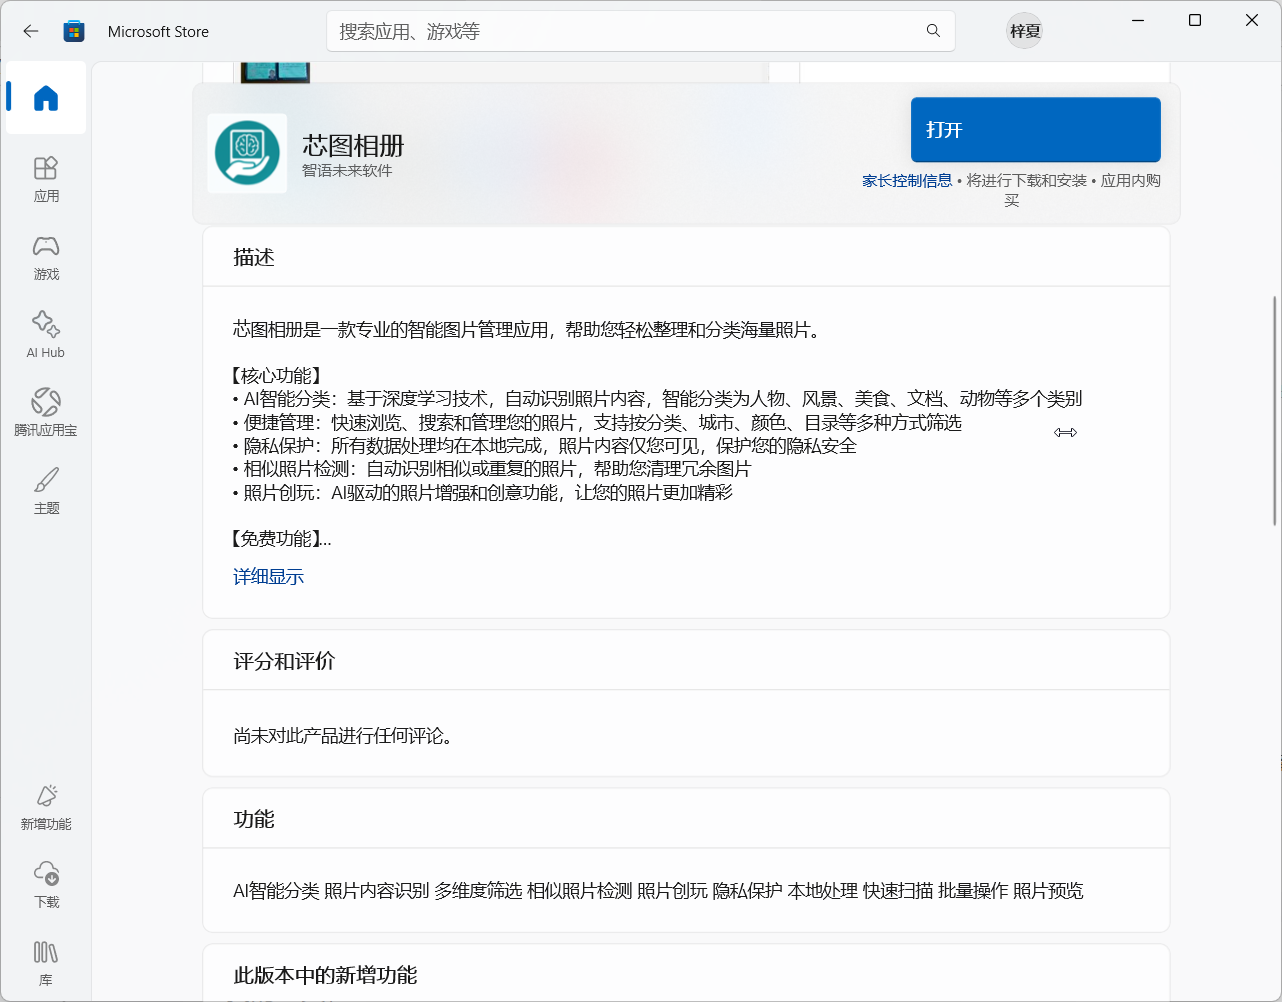Viewport: 1282px width, 1002px height.
Task: Go back with the back arrow
Action: click(30, 31)
